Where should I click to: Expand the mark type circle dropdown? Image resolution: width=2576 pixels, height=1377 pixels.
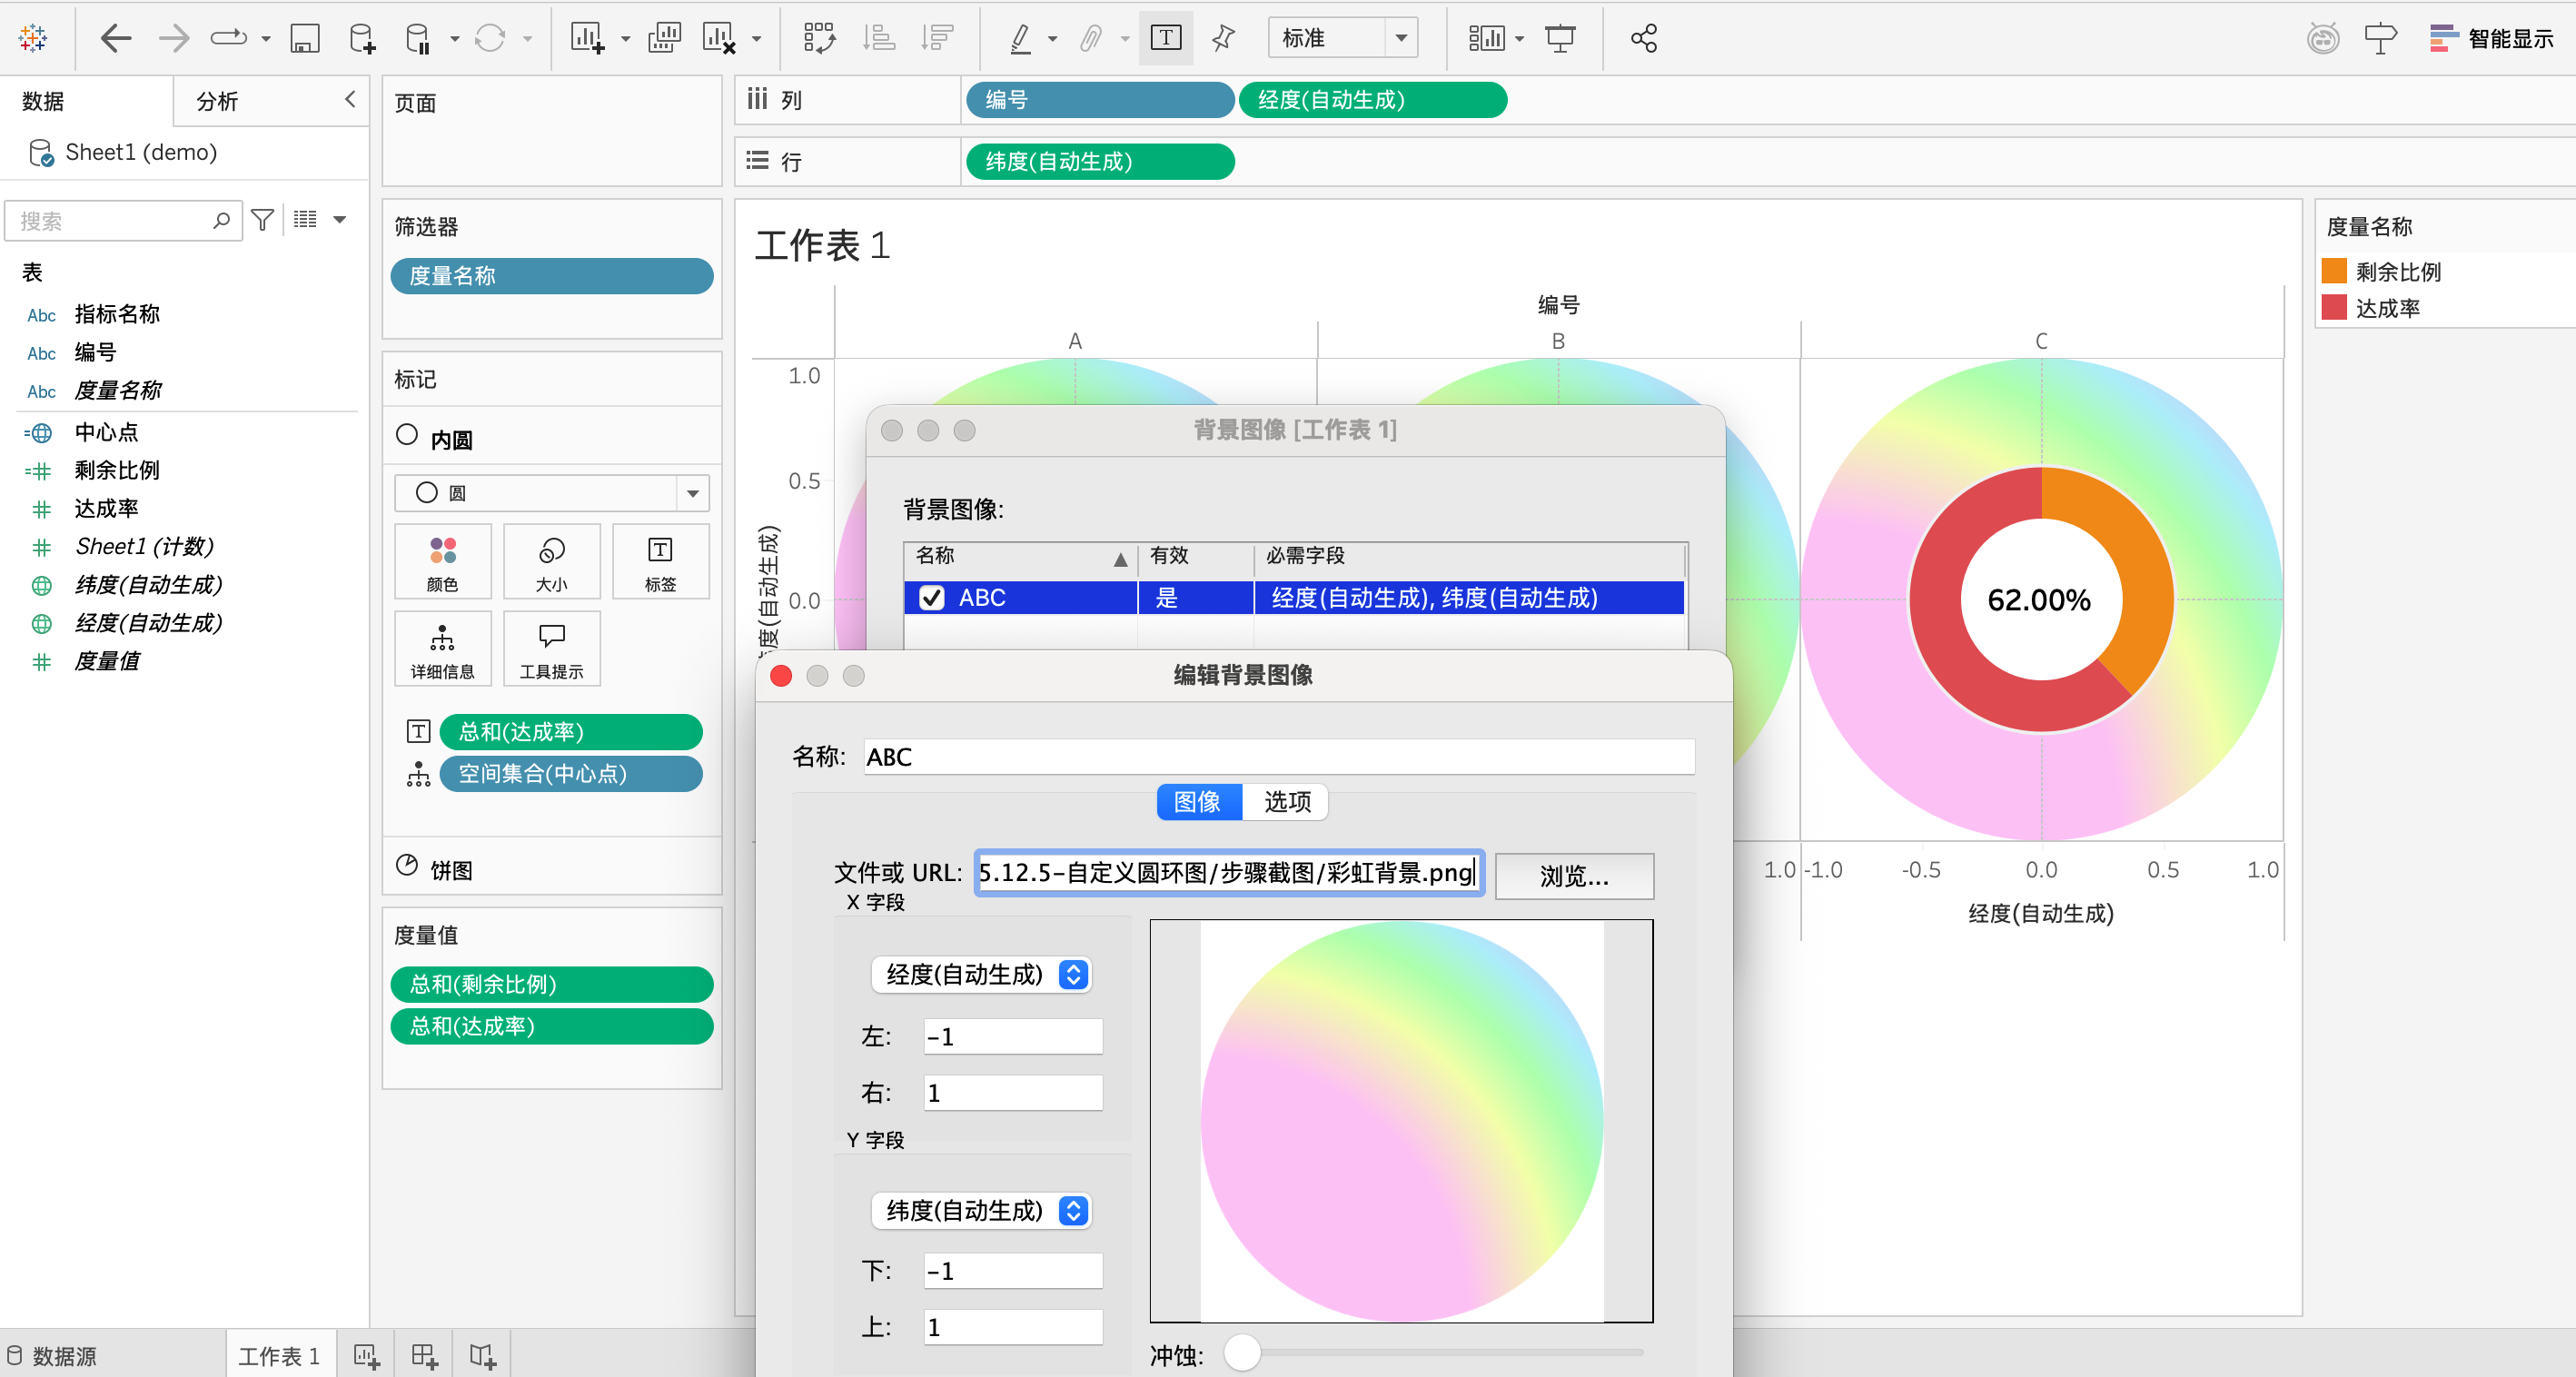[691, 493]
